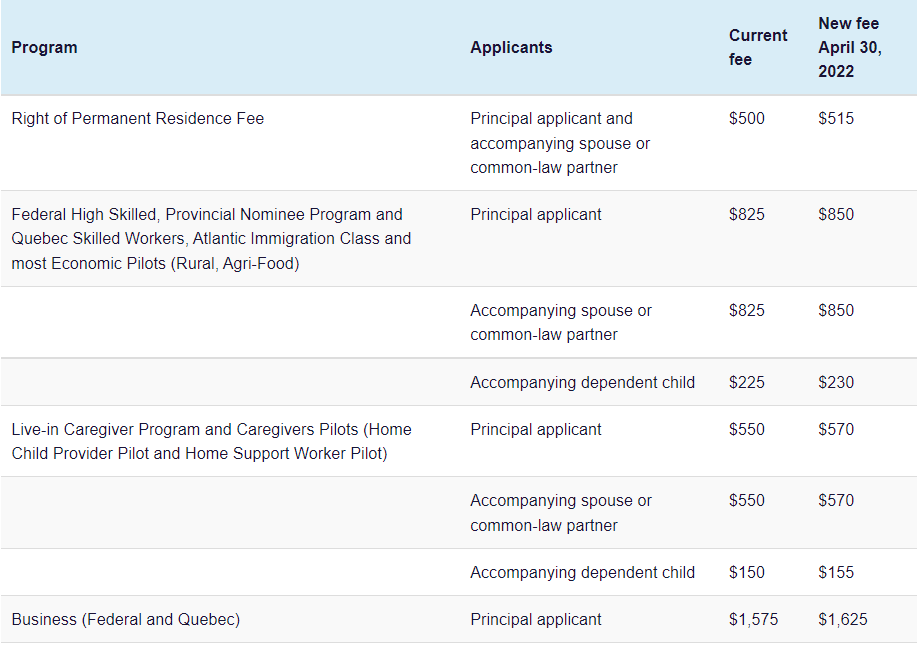Click the $515 new fee value
Screen dimensions: 917x646
click(x=836, y=119)
